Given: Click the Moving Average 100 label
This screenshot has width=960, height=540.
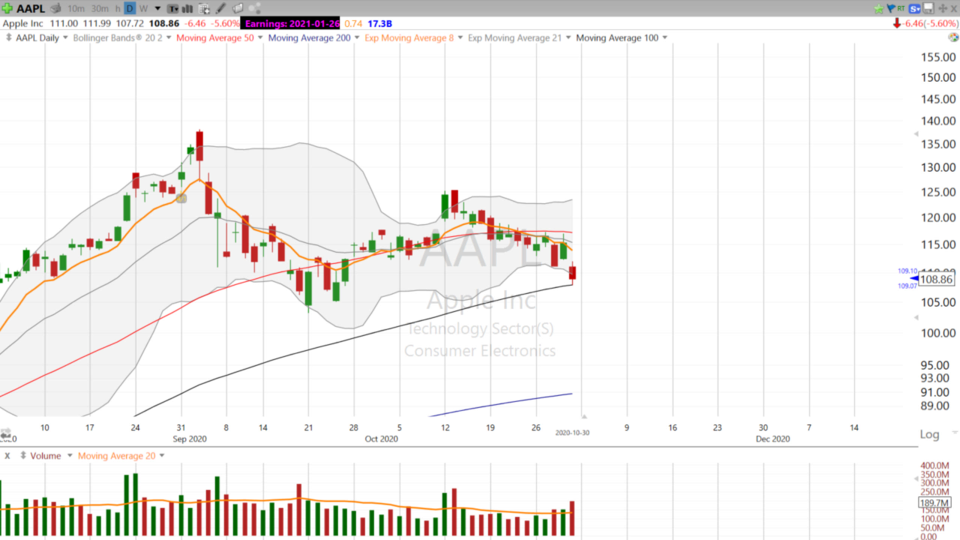Looking at the screenshot, I should tap(617, 37).
